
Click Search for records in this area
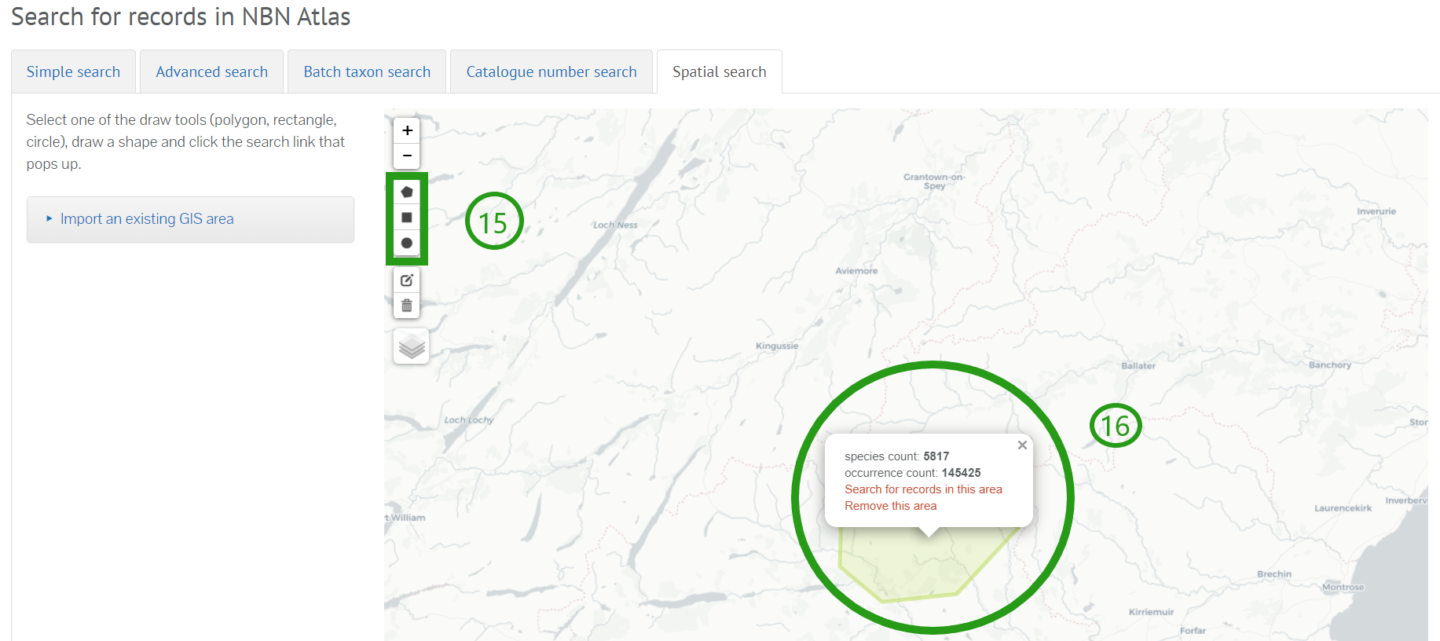coord(923,489)
